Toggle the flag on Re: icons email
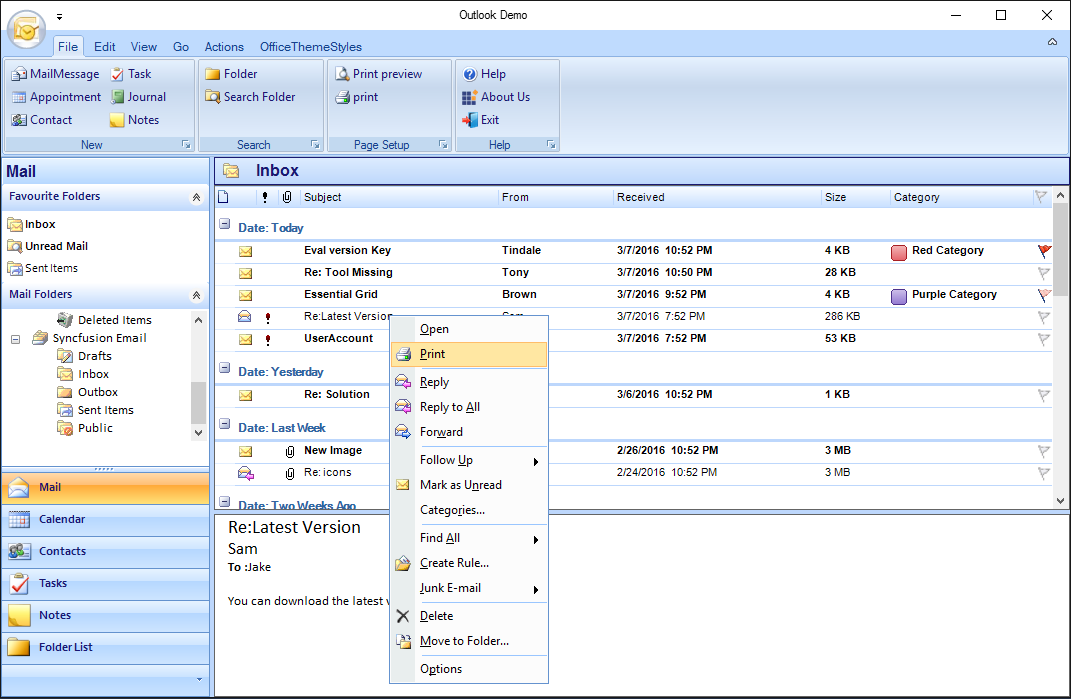 [1044, 472]
